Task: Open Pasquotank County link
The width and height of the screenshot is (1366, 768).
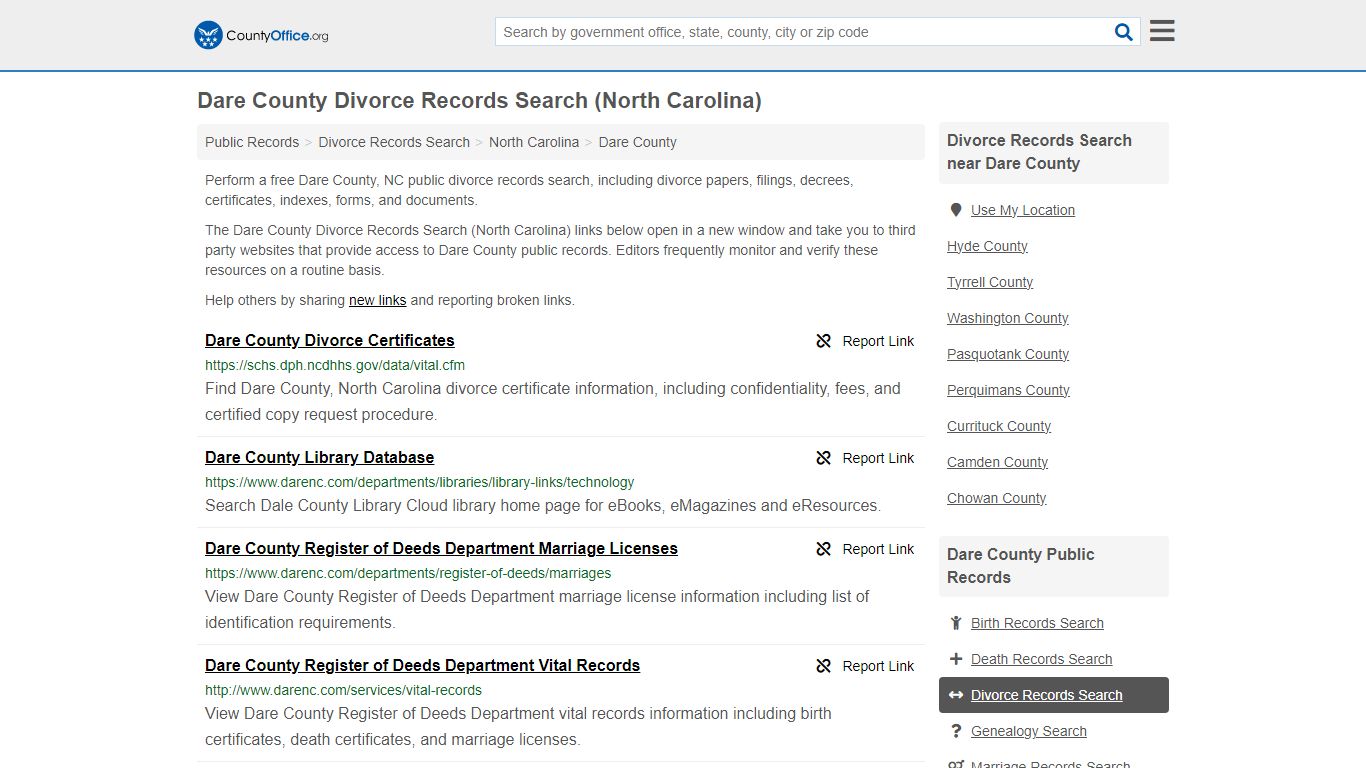Action: (1008, 354)
